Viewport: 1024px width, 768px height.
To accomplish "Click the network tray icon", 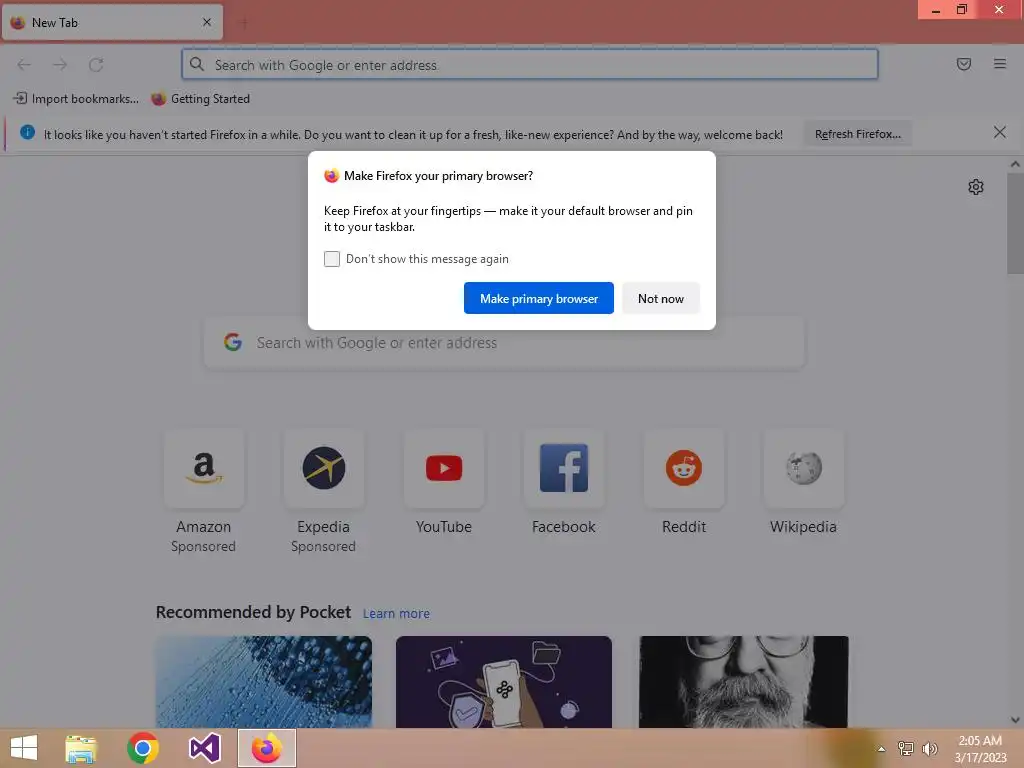I will [905, 748].
